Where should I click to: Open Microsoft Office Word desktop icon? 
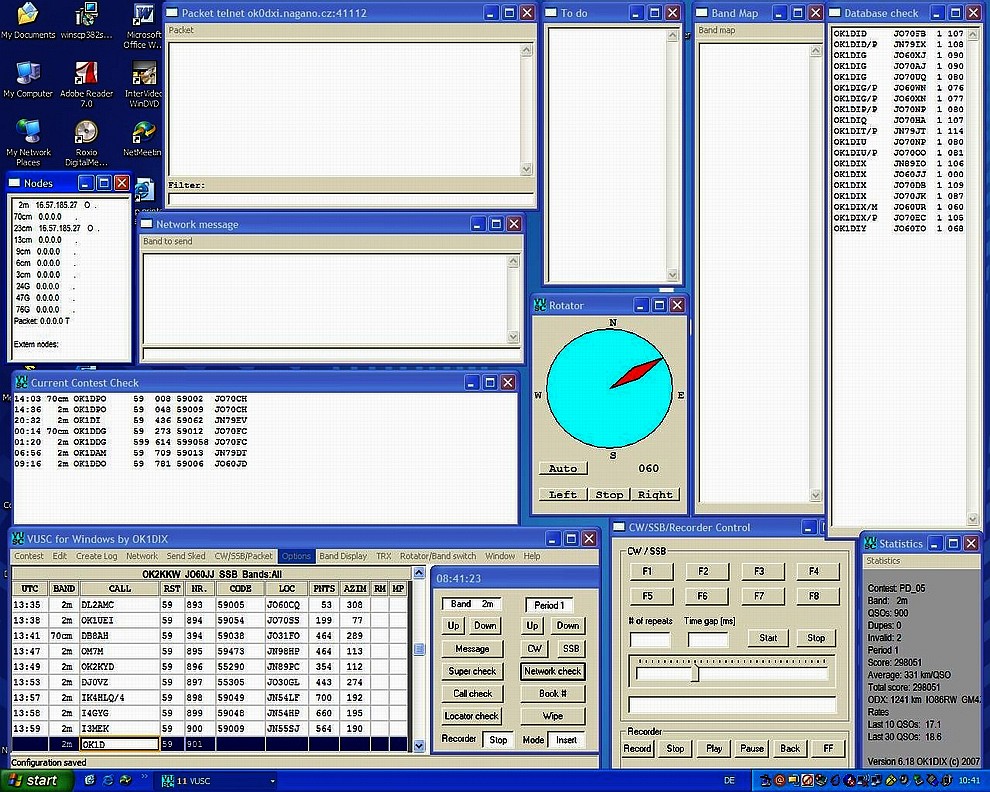pos(144,26)
